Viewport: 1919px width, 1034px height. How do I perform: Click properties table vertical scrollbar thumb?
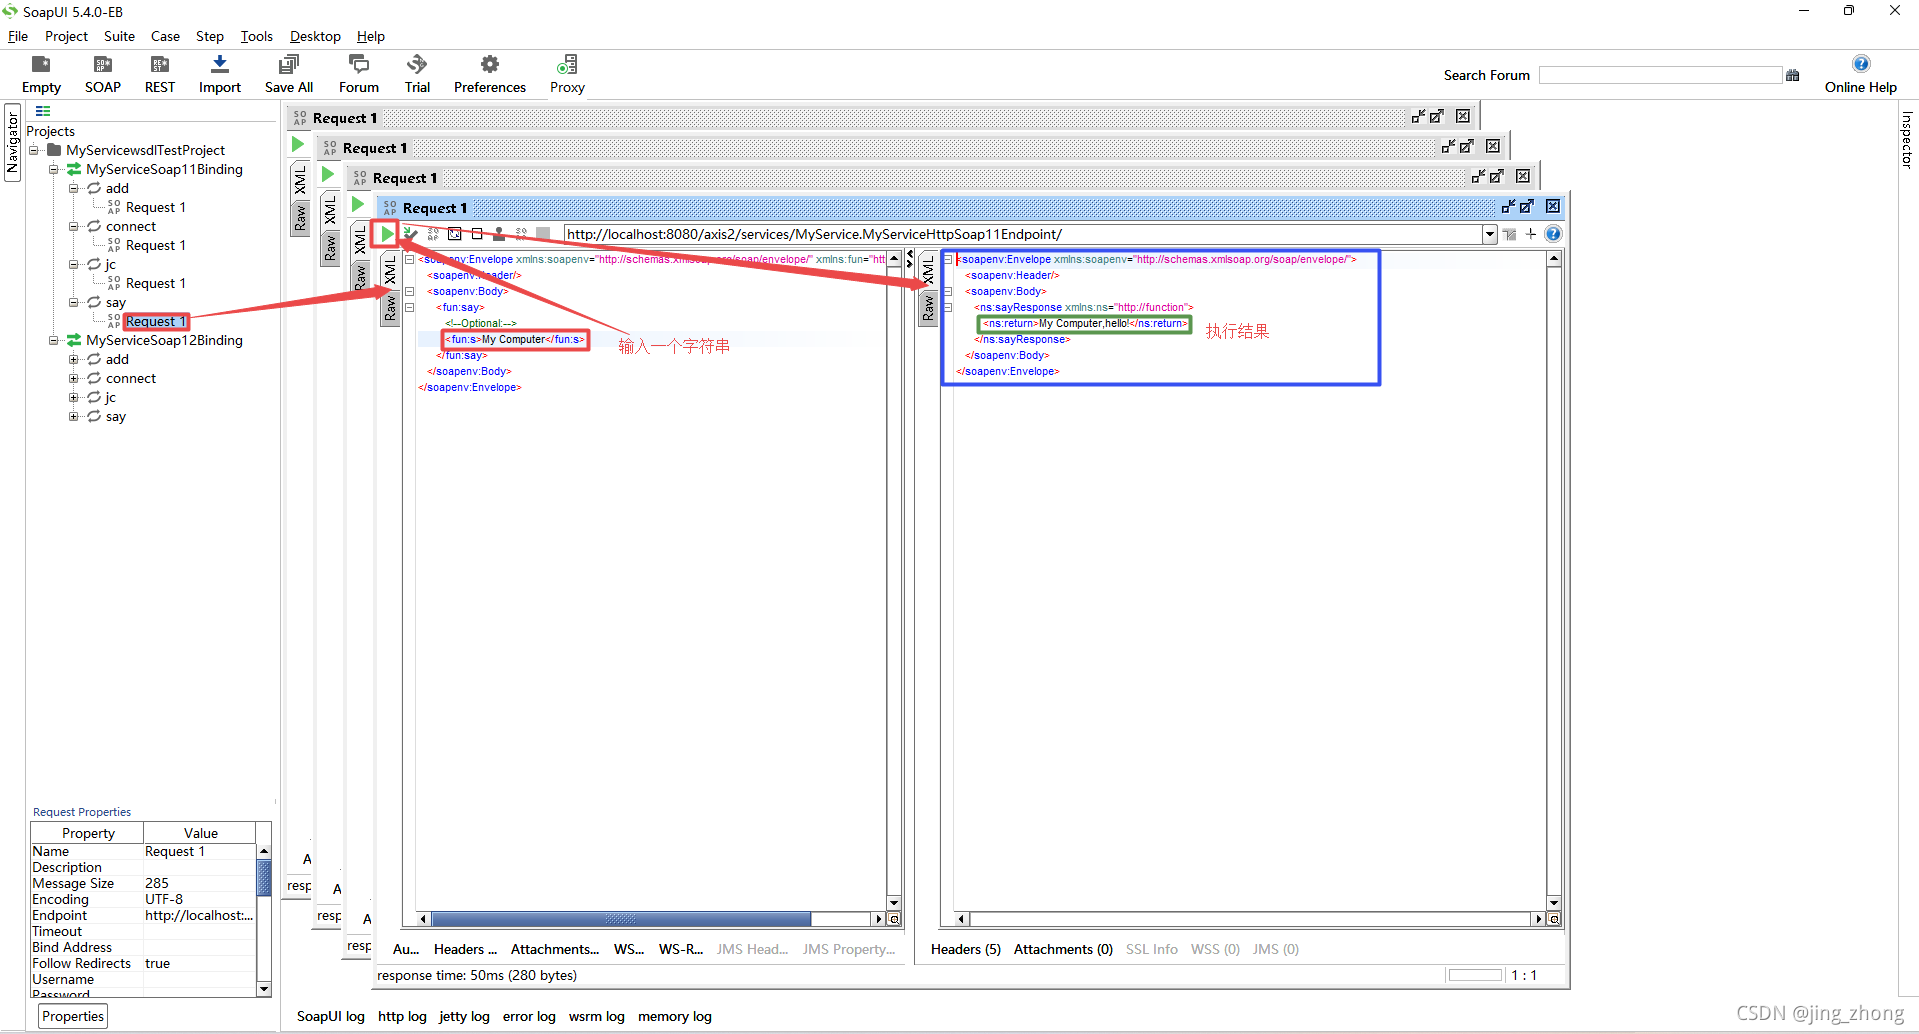264,878
